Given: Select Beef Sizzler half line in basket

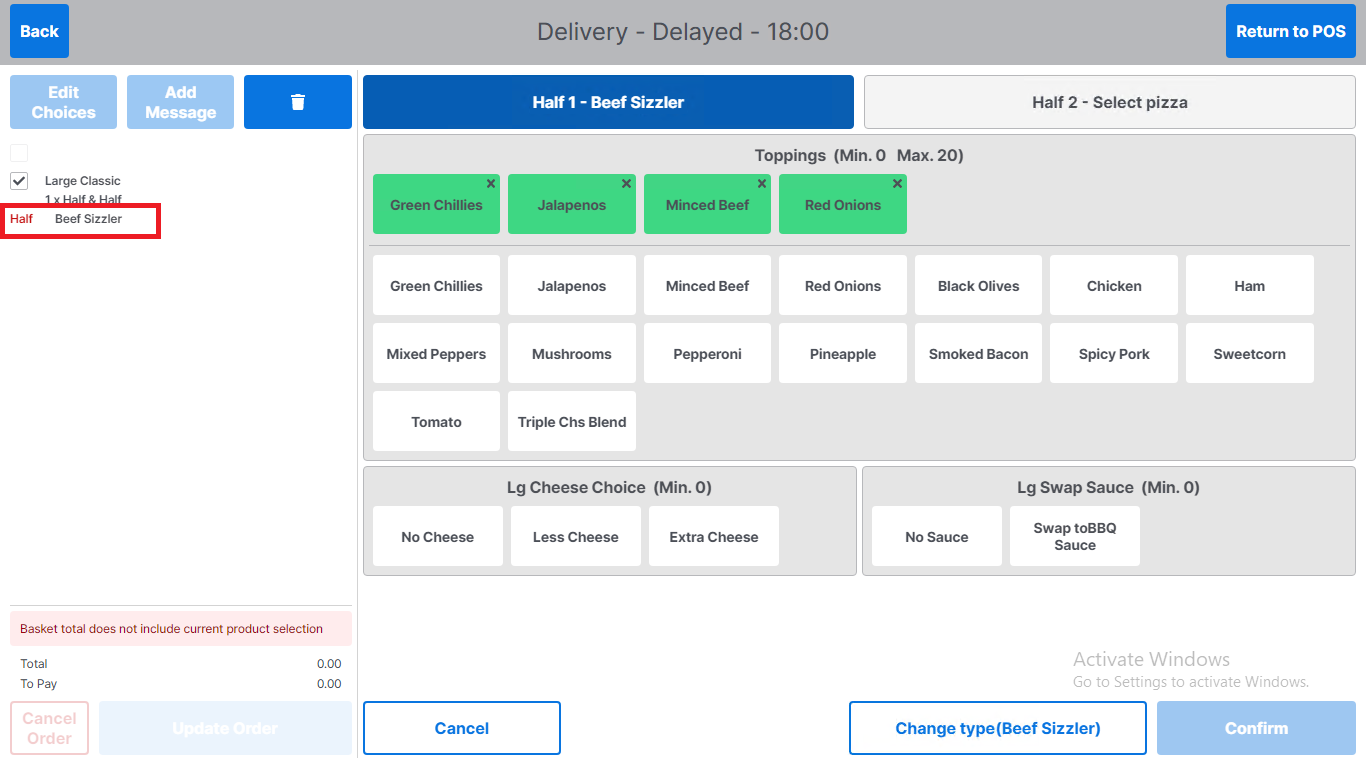Looking at the screenshot, I should (88, 219).
